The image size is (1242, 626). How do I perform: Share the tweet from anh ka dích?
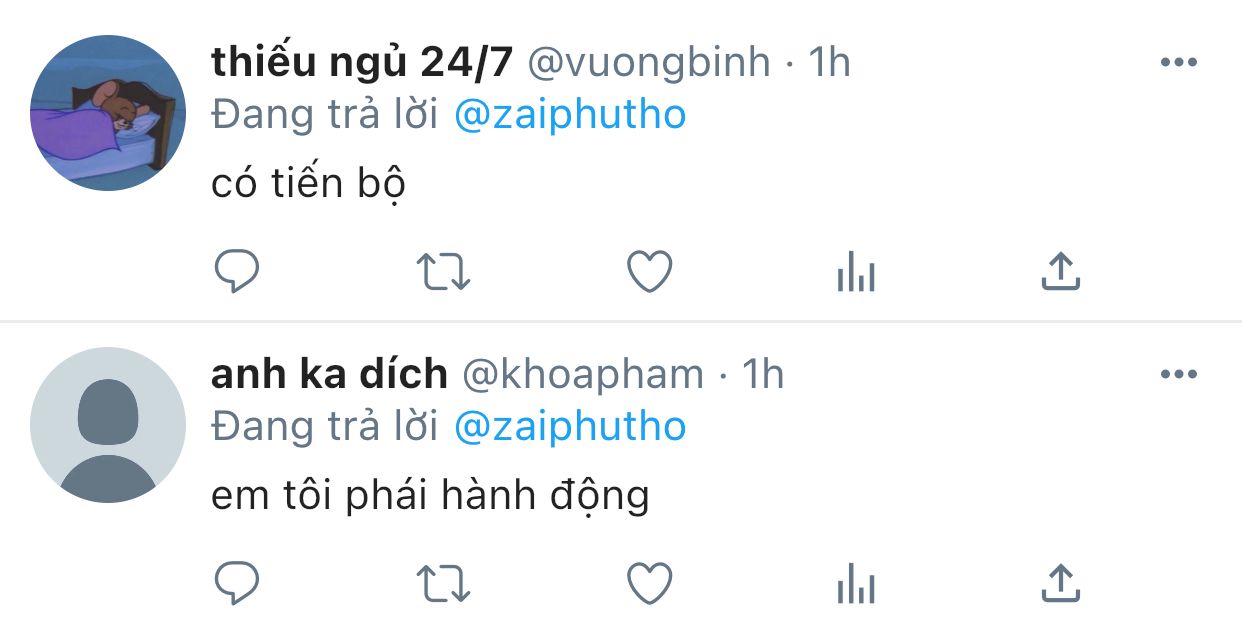[x=1061, y=583]
